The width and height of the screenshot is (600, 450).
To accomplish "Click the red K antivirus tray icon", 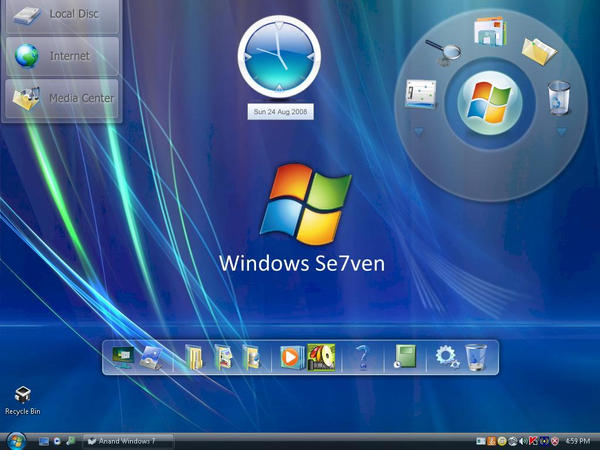I will coord(533,442).
